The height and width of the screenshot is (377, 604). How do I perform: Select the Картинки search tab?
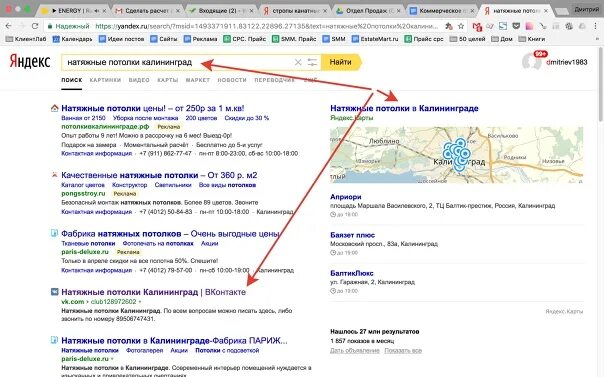[105, 80]
